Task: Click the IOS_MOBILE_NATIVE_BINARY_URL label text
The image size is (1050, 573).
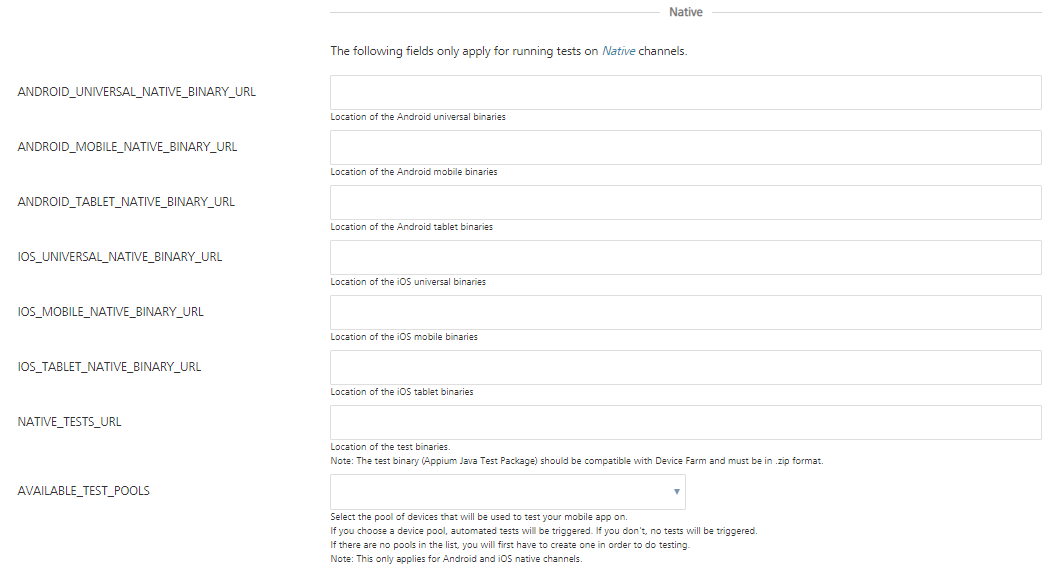Action: coord(110,312)
